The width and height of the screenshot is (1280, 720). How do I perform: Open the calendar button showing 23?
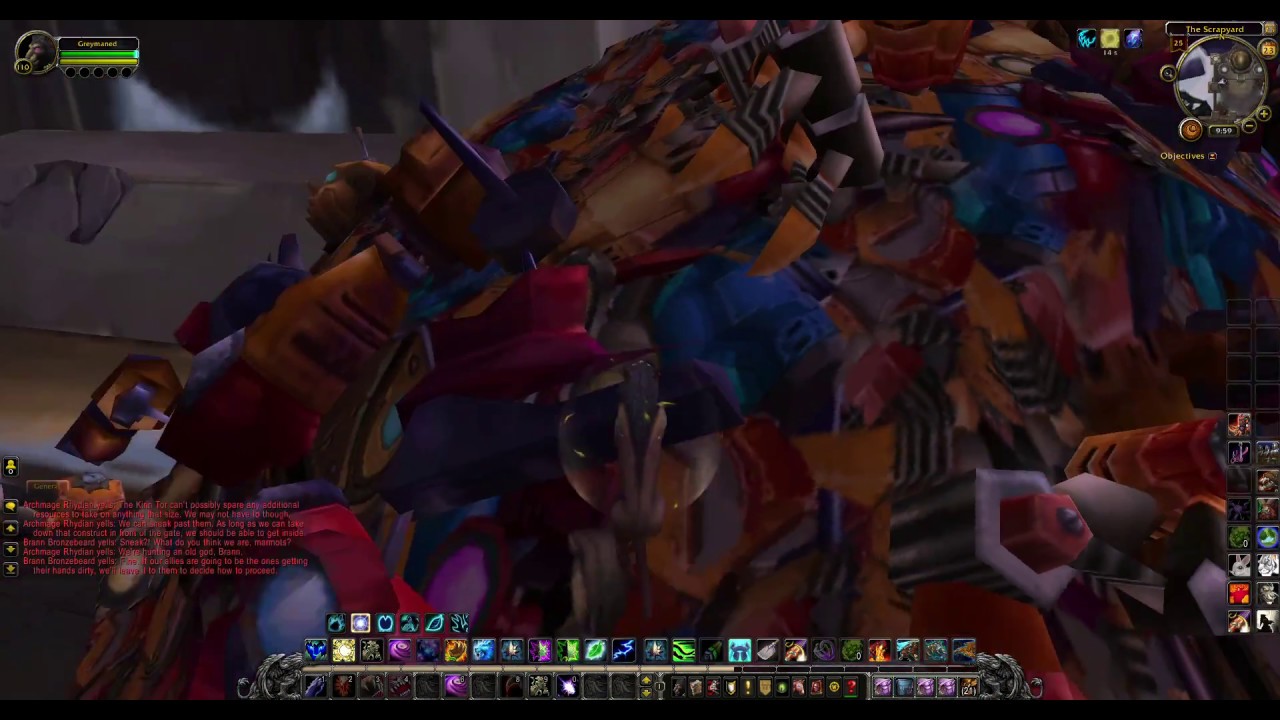click(x=1269, y=50)
